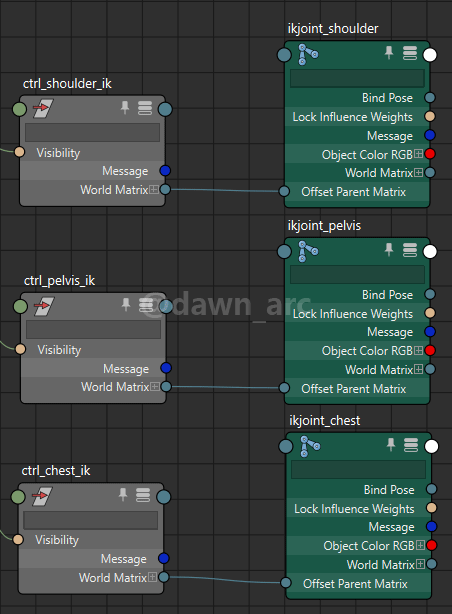Image resolution: width=452 pixels, height=614 pixels.
Task: Click the joint icon on ikjoint_chest node
Action: click(310, 446)
